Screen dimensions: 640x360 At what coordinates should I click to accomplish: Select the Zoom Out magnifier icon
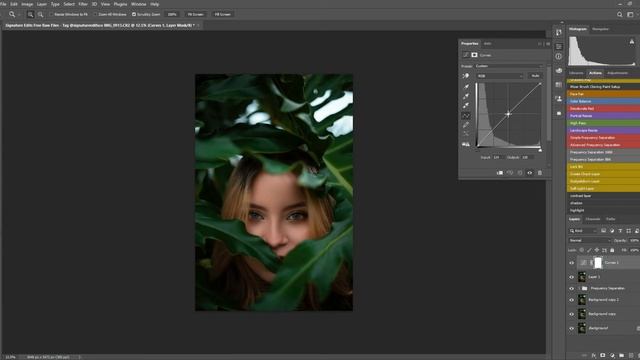point(40,14)
